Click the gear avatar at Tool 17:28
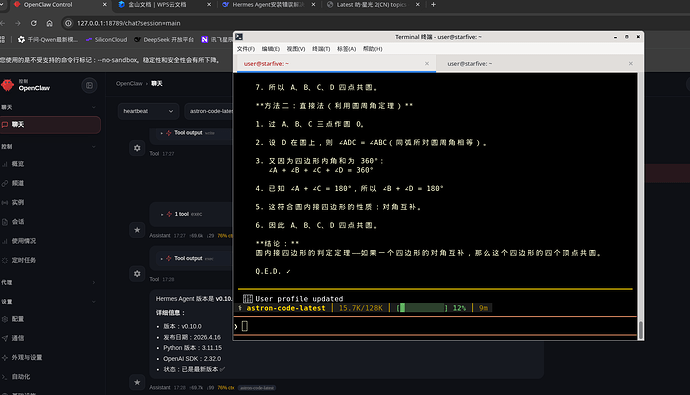Image resolution: width=690 pixels, height=395 pixels. 137,274
